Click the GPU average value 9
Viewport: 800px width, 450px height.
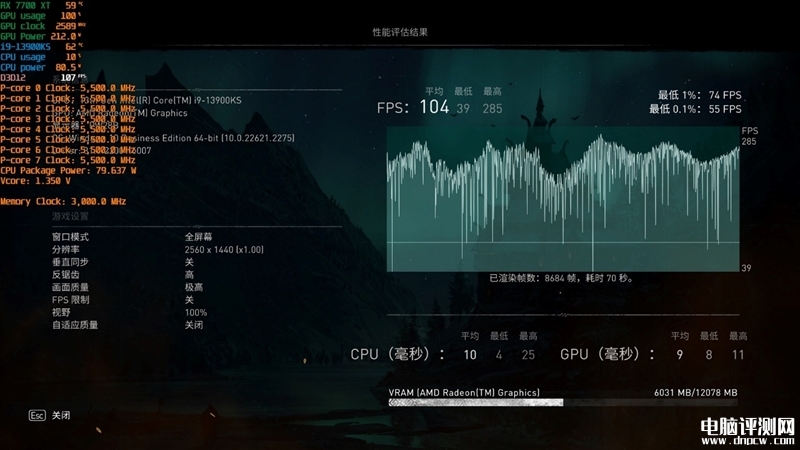[x=680, y=355]
